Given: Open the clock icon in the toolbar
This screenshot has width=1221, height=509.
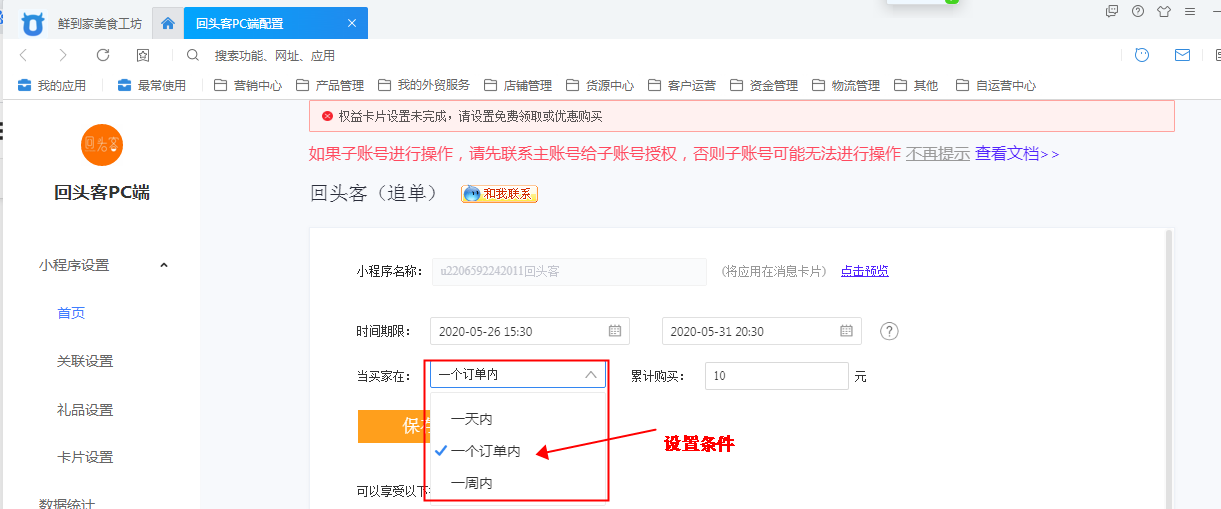Looking at the screenshot, I should [x=1142, y=55].
